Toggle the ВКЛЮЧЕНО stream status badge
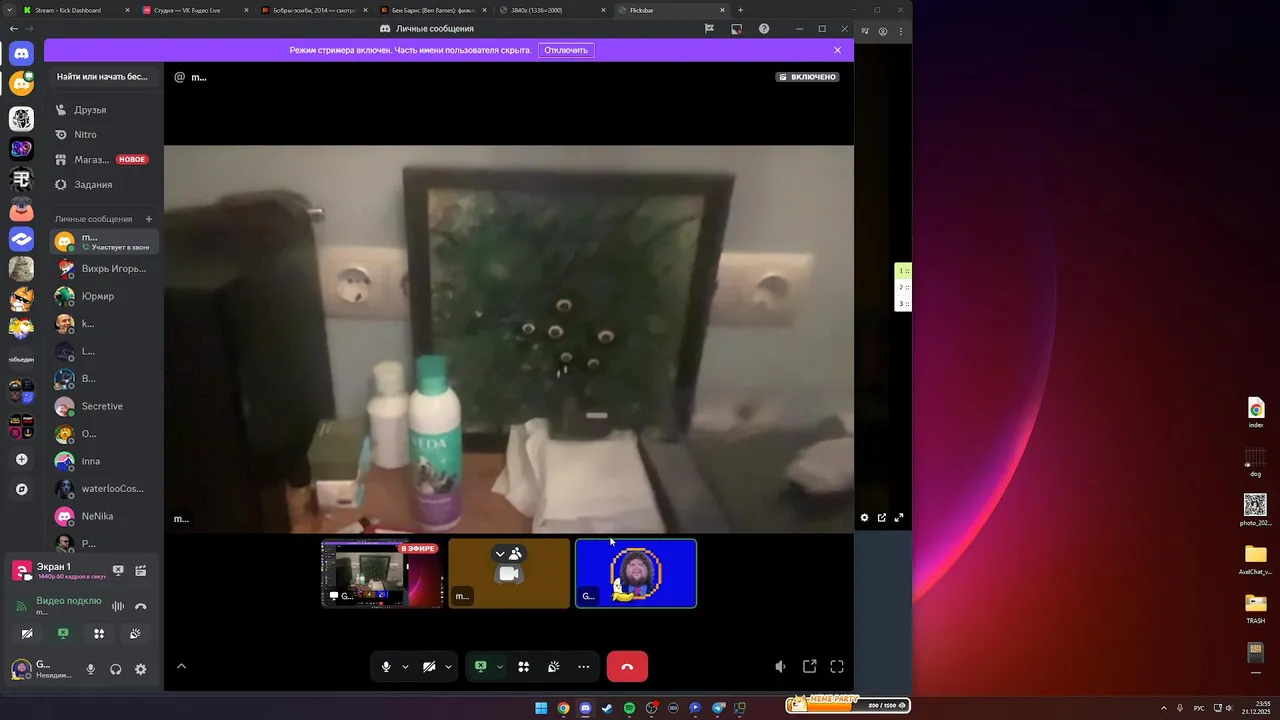The height and width of the screenshot is (720, 1280). pyautogui.click(x=807, y=77)
